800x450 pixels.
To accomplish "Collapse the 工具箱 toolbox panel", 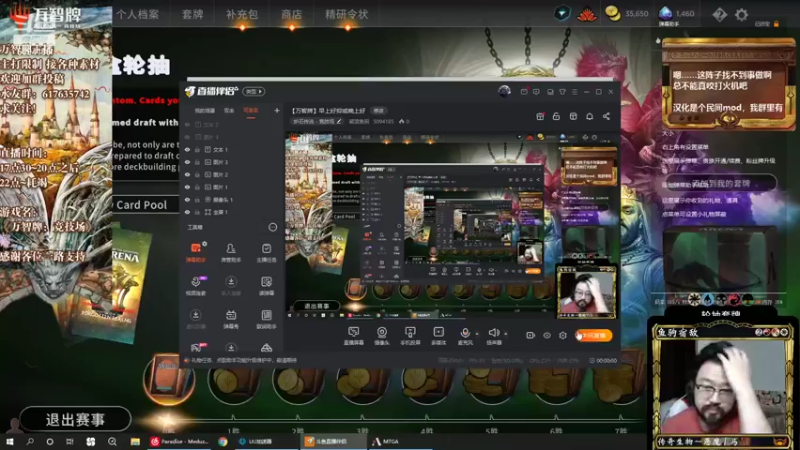I will [x=272, y=227].
